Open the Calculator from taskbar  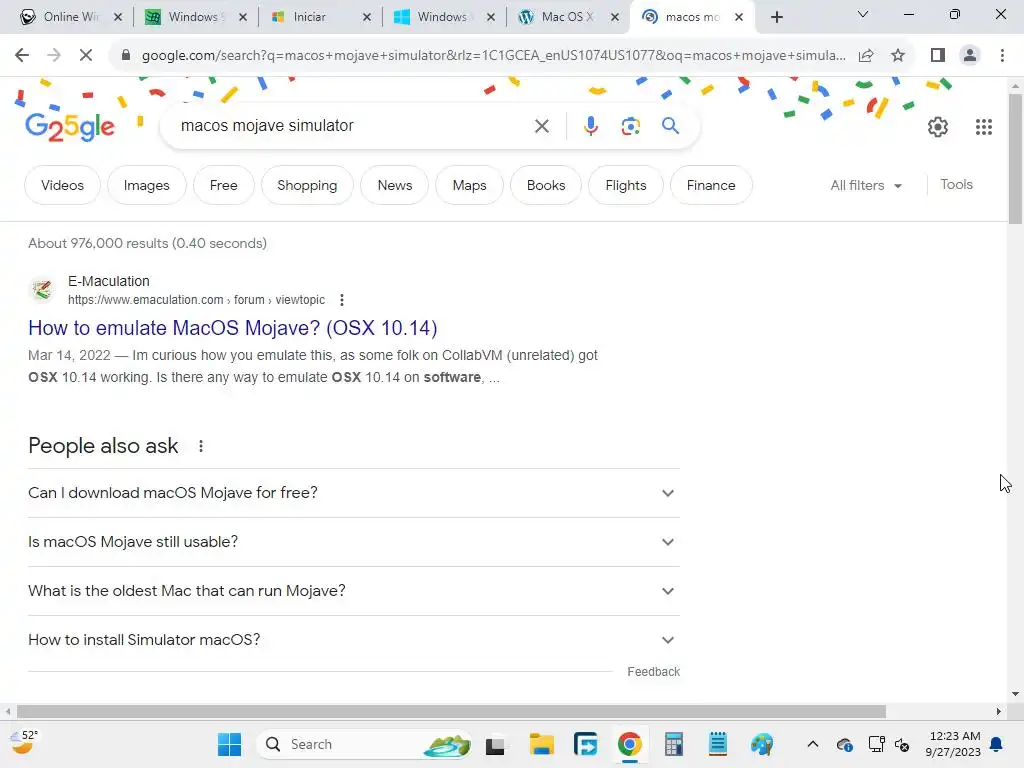coord(673,744)
